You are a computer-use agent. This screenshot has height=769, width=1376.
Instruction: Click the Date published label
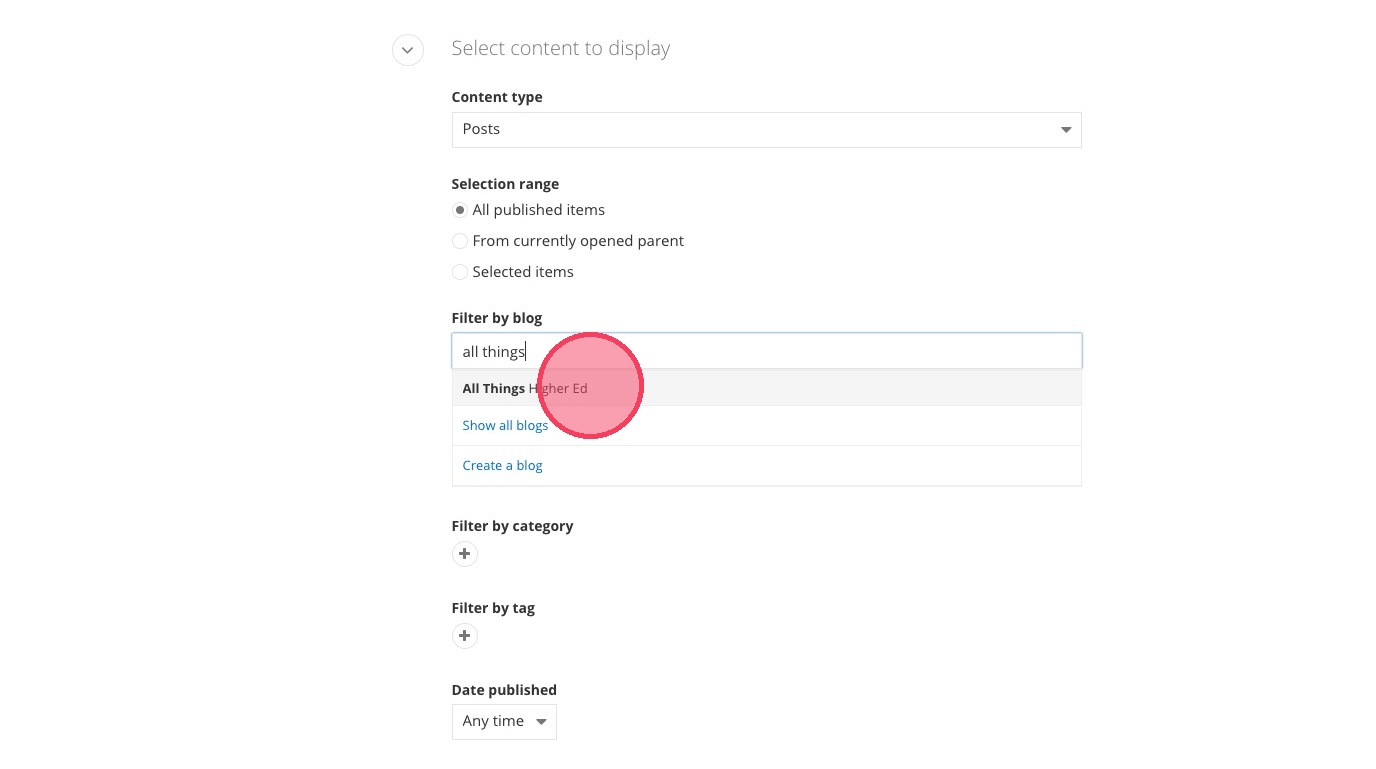(504, 690)
